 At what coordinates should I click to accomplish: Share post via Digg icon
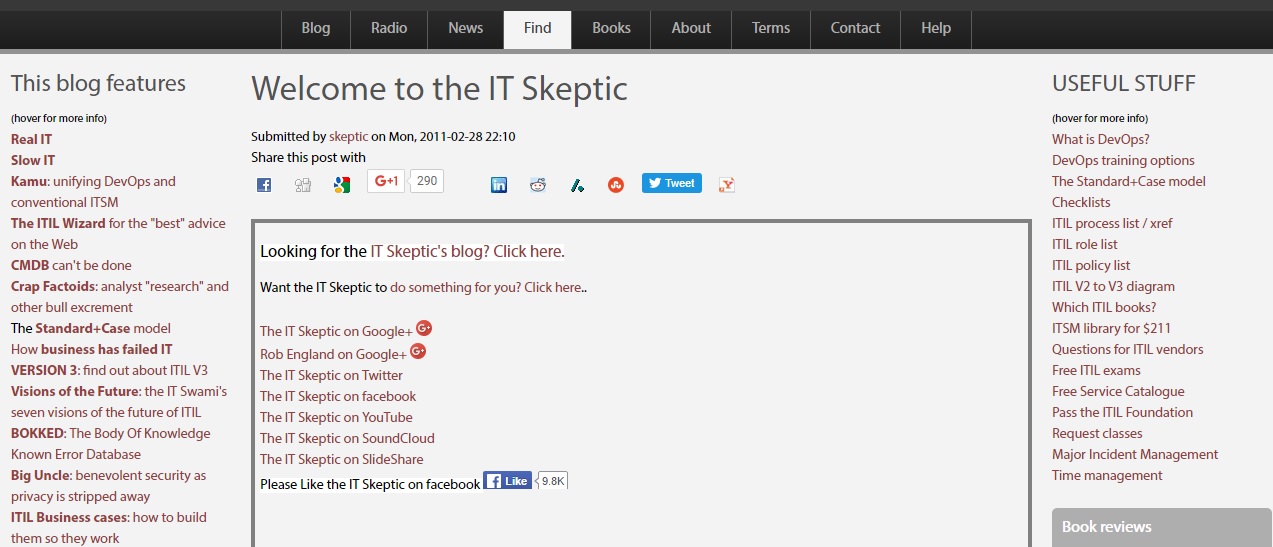coord(303,185)
